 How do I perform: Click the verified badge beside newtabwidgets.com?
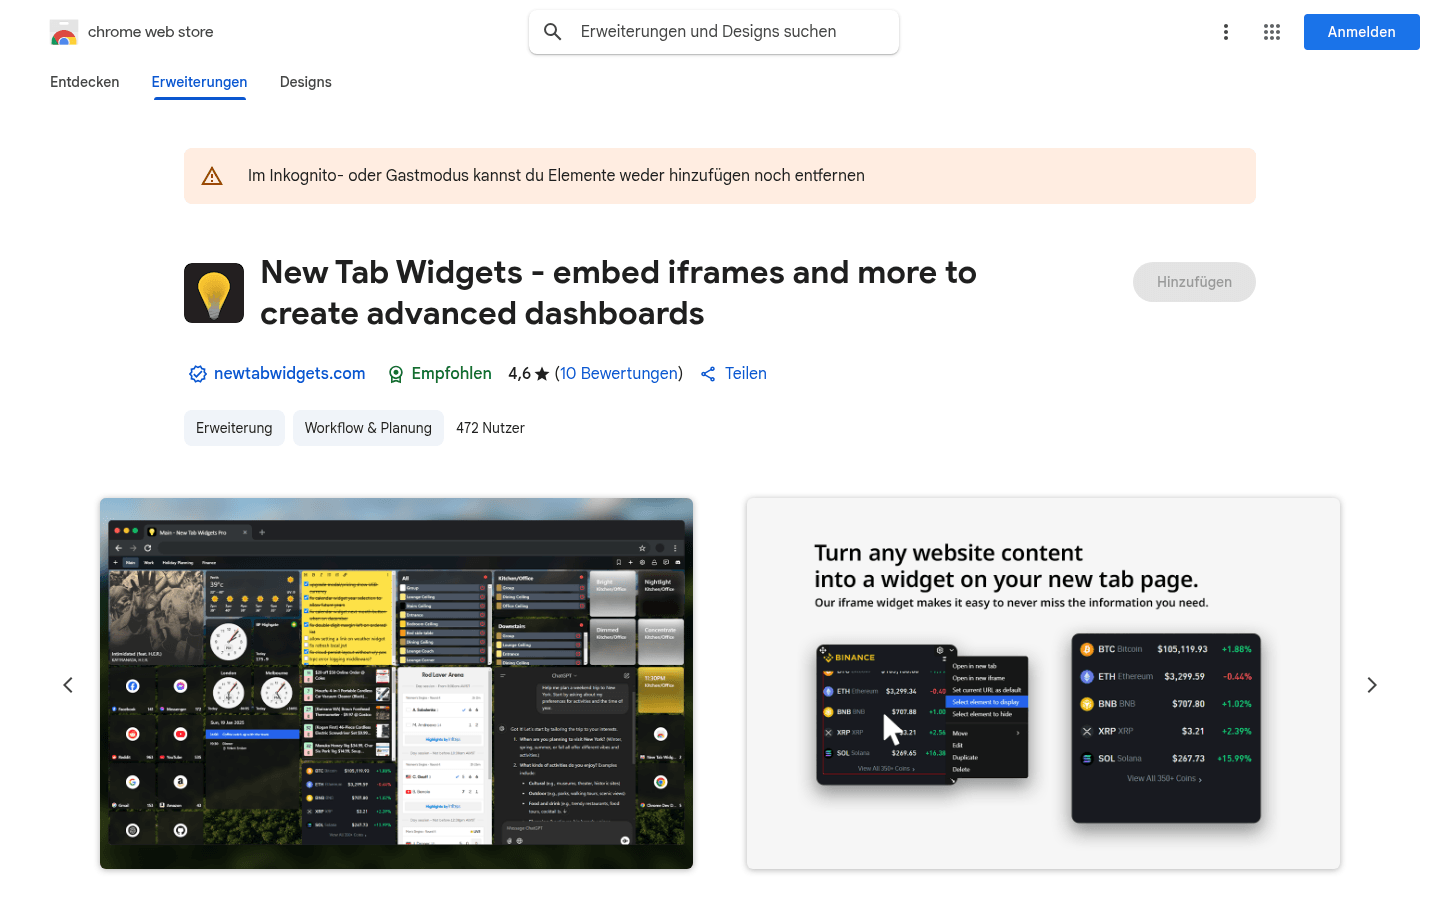pos(198,374)
